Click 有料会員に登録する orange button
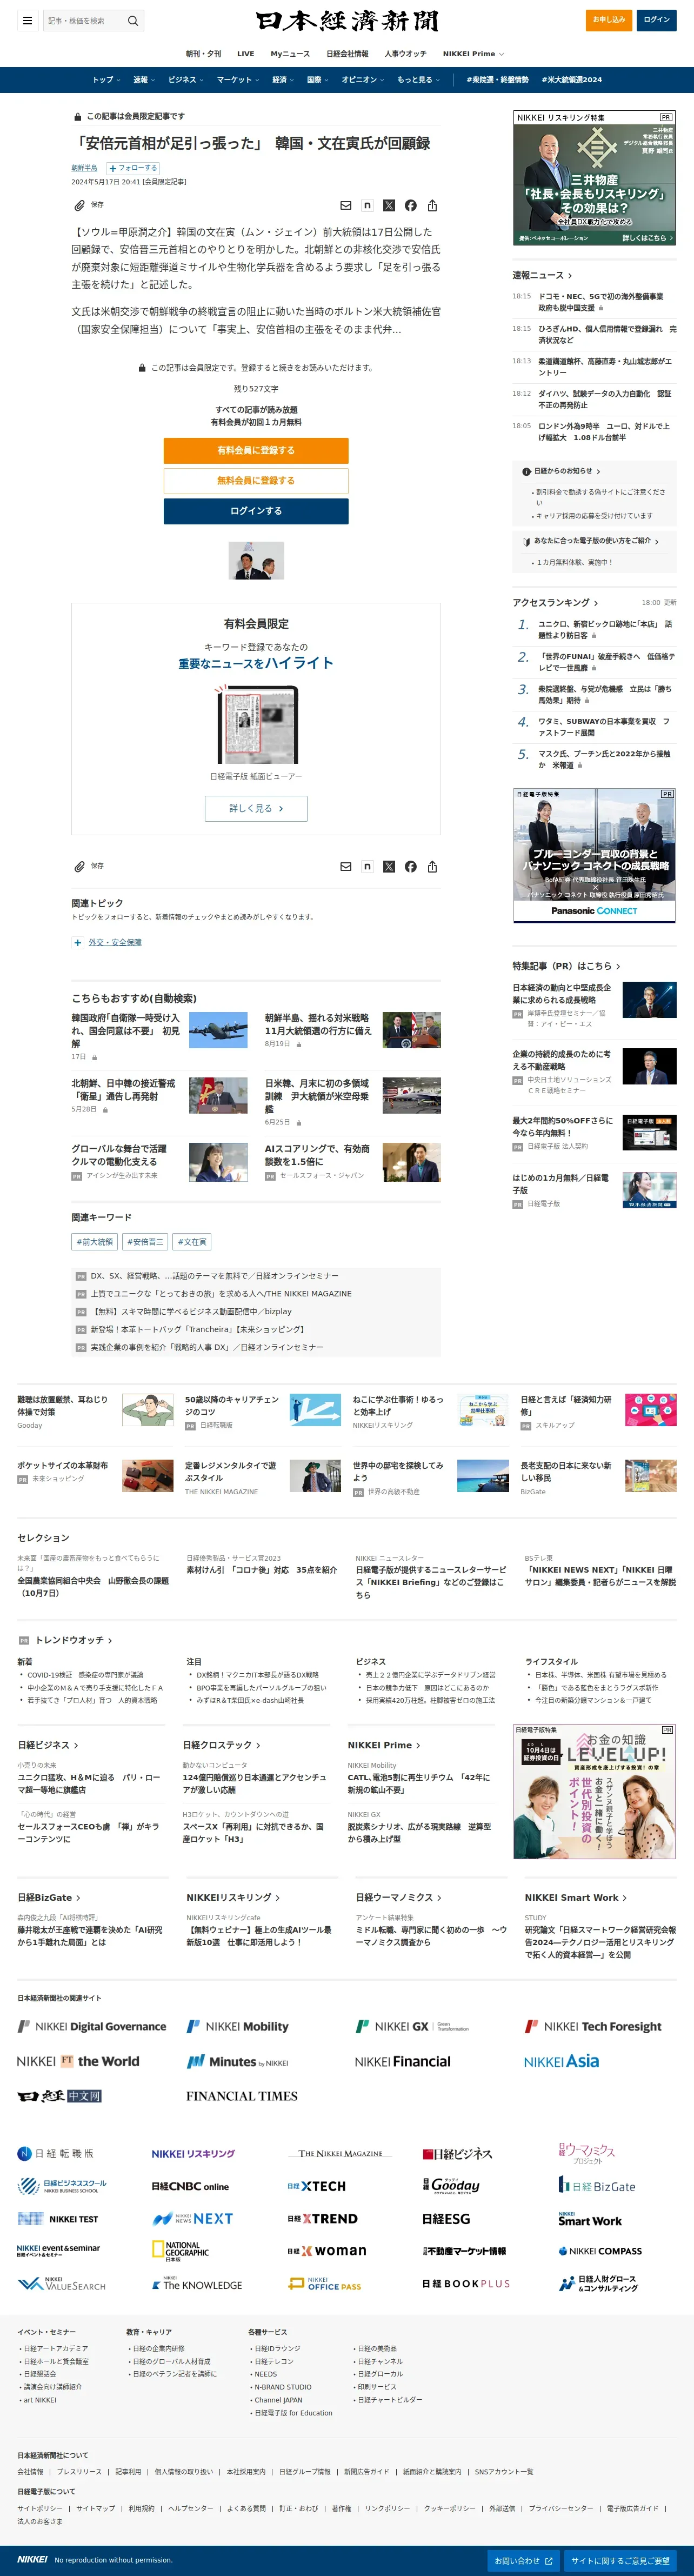 256,450
